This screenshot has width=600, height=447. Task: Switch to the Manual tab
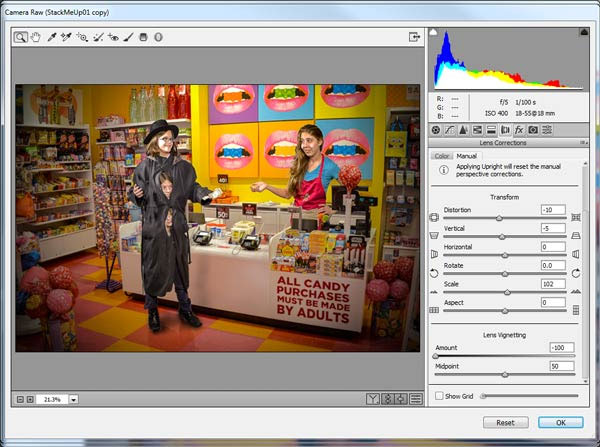point(466,156)
